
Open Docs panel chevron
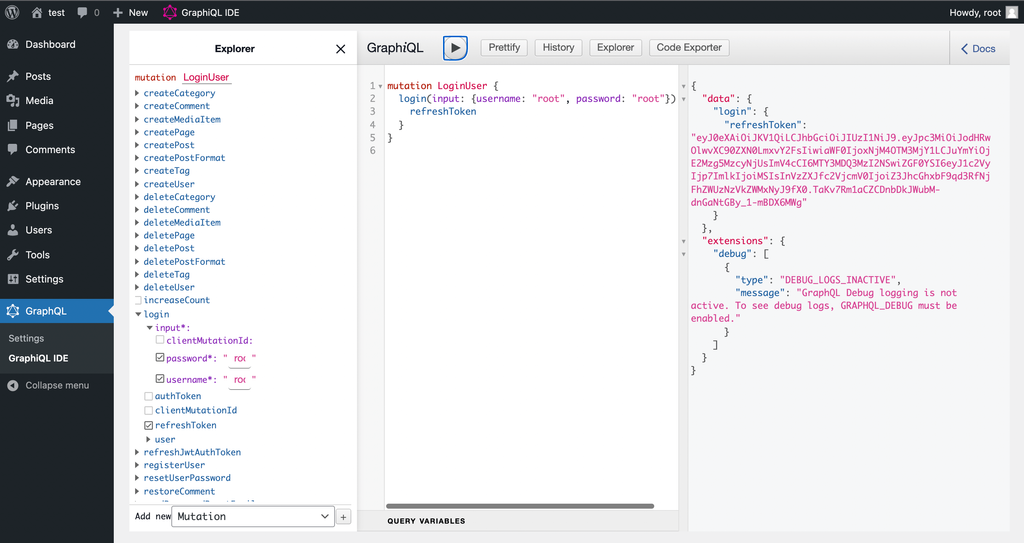coord(965,49)
